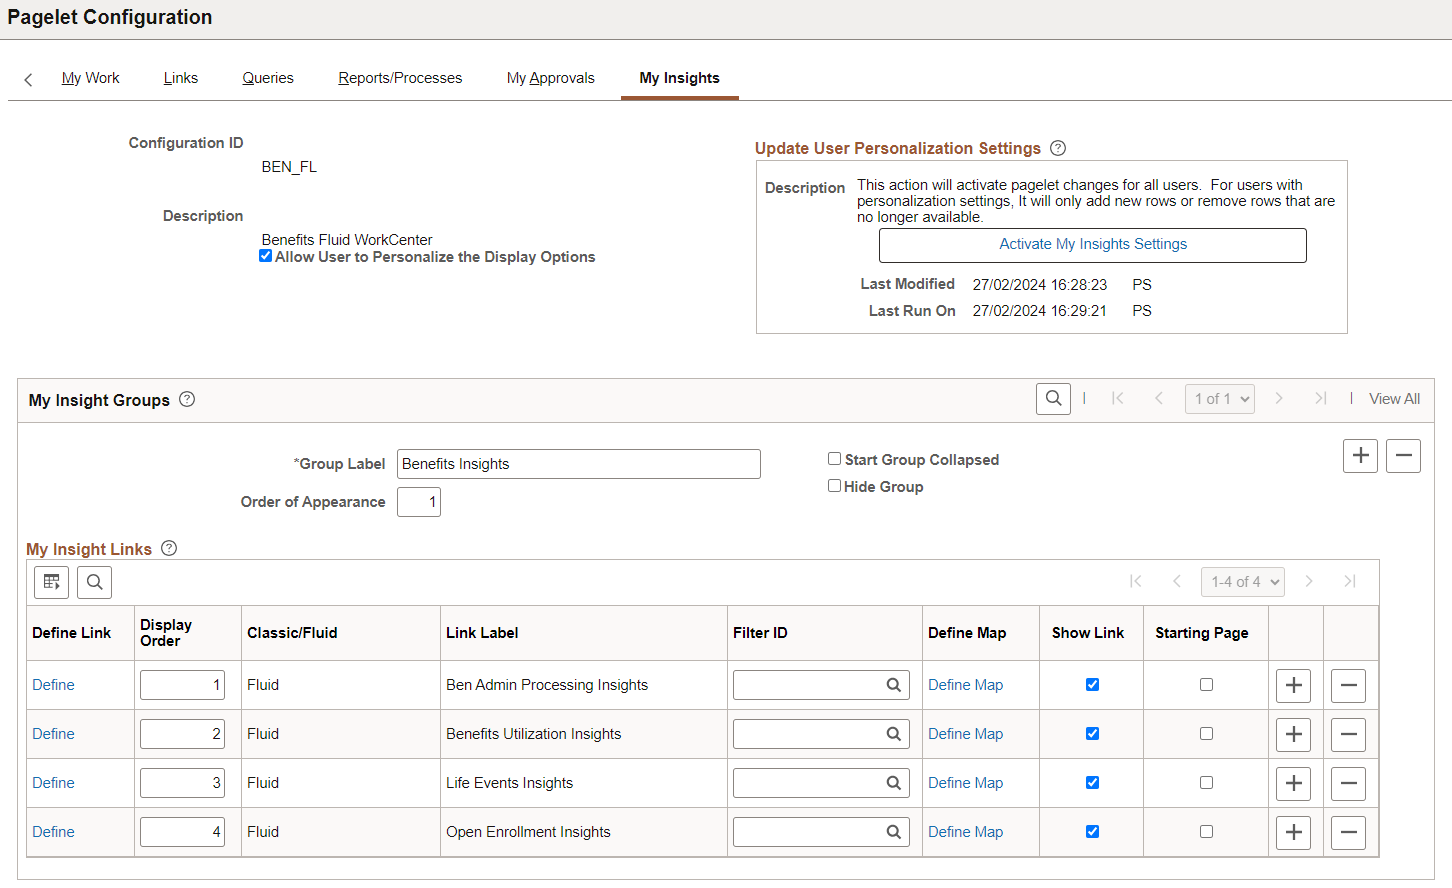Screen dimensions: 1452x888
Task: Disable Show Link for Life Events Insights
Action: click(1091, 782)
